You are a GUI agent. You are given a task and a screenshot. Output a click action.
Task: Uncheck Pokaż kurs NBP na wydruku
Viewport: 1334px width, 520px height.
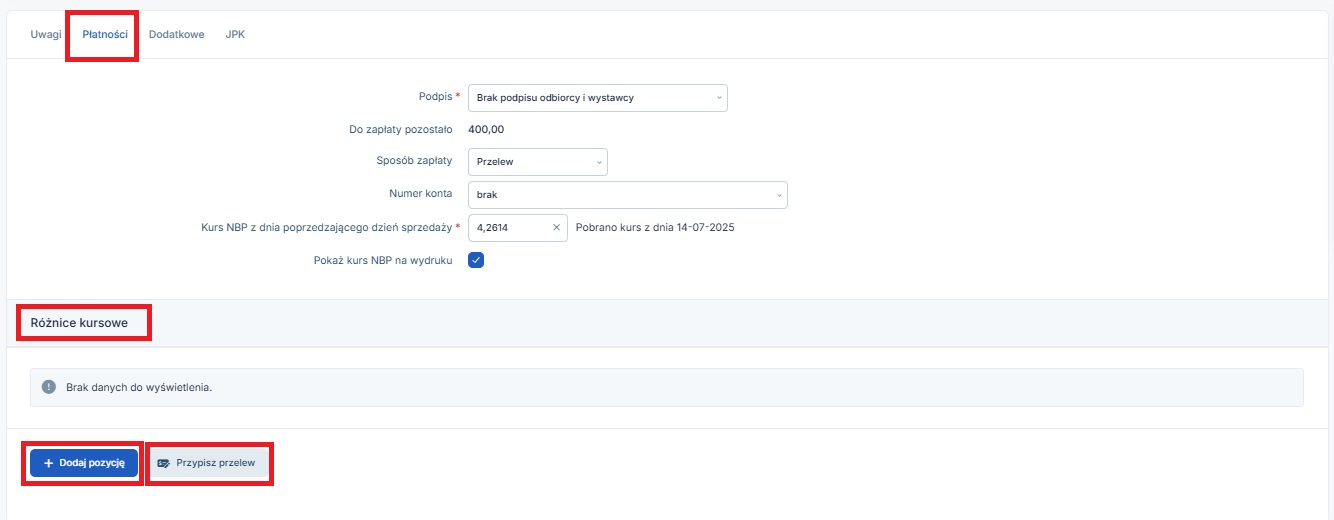pos(476,260)
